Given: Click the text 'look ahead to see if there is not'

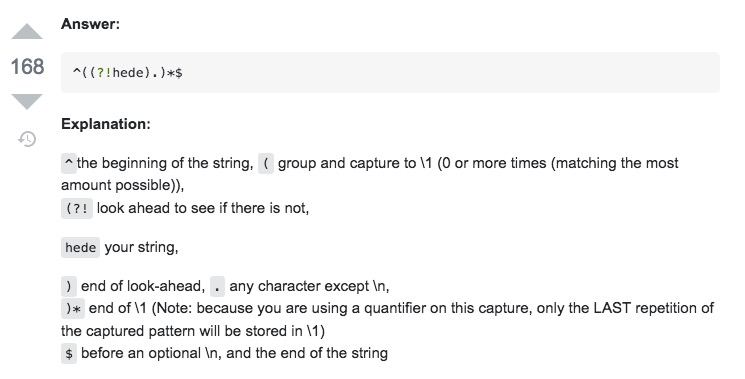Looking at the screenshot, I should (202, 208).
